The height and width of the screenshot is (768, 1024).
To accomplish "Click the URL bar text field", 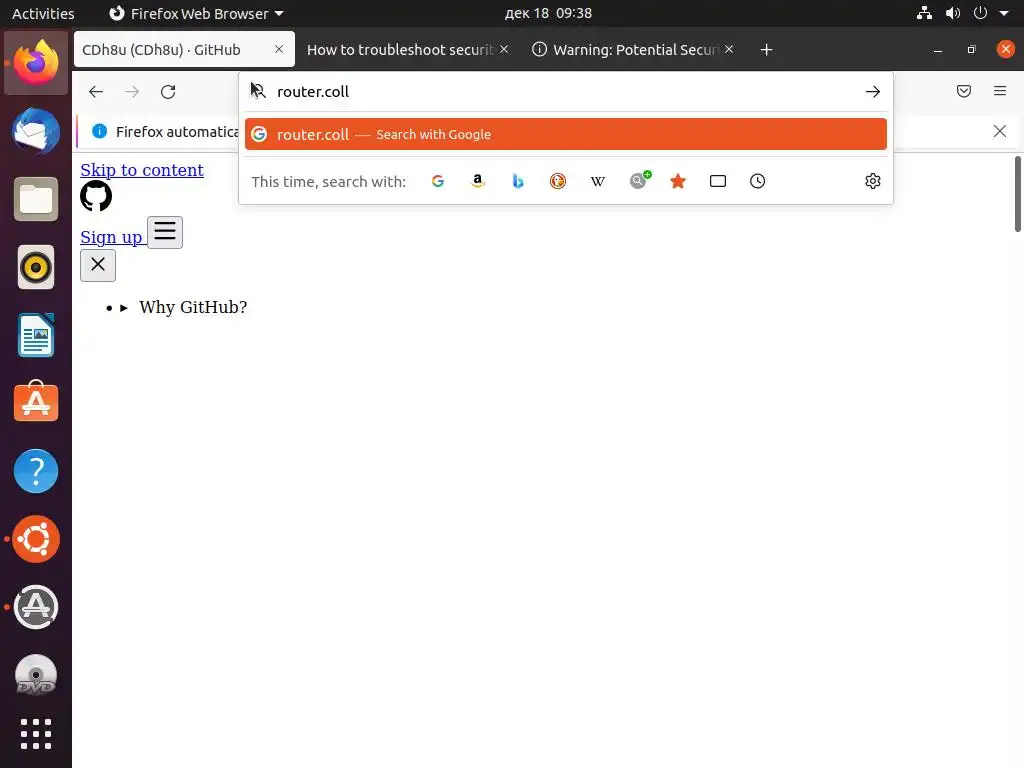I will 566,91.
